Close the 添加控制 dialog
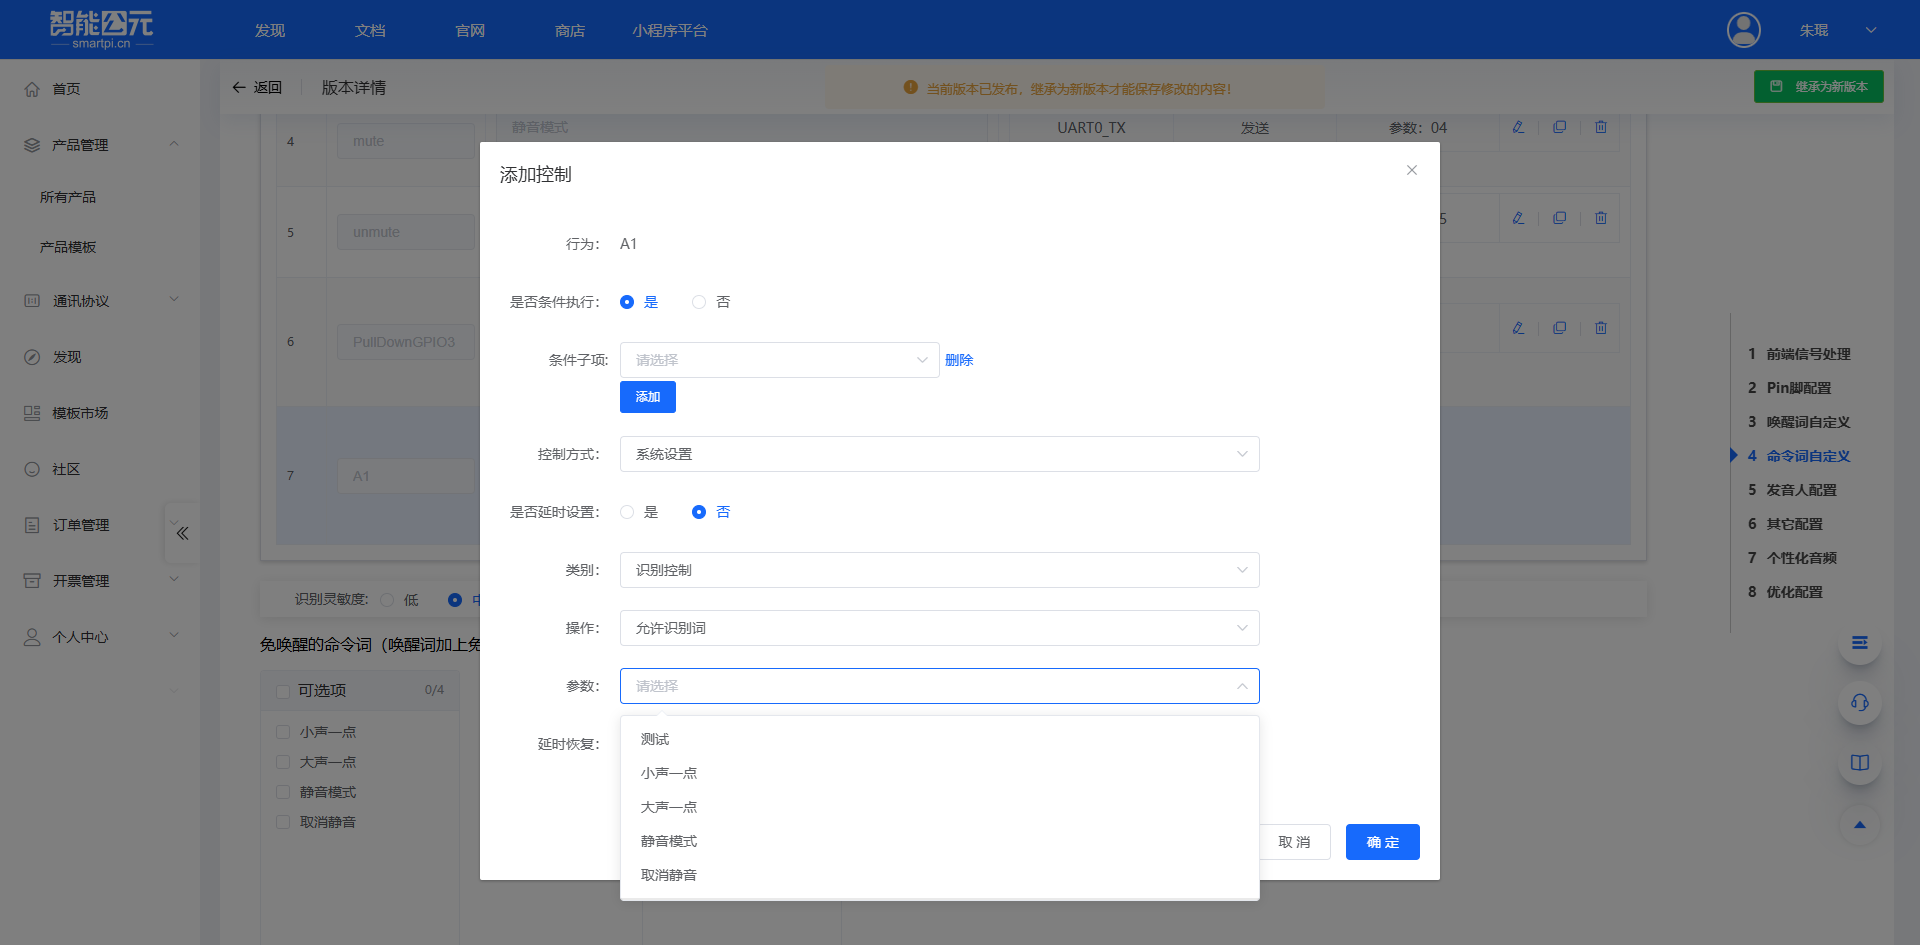 click(1411, 170)
